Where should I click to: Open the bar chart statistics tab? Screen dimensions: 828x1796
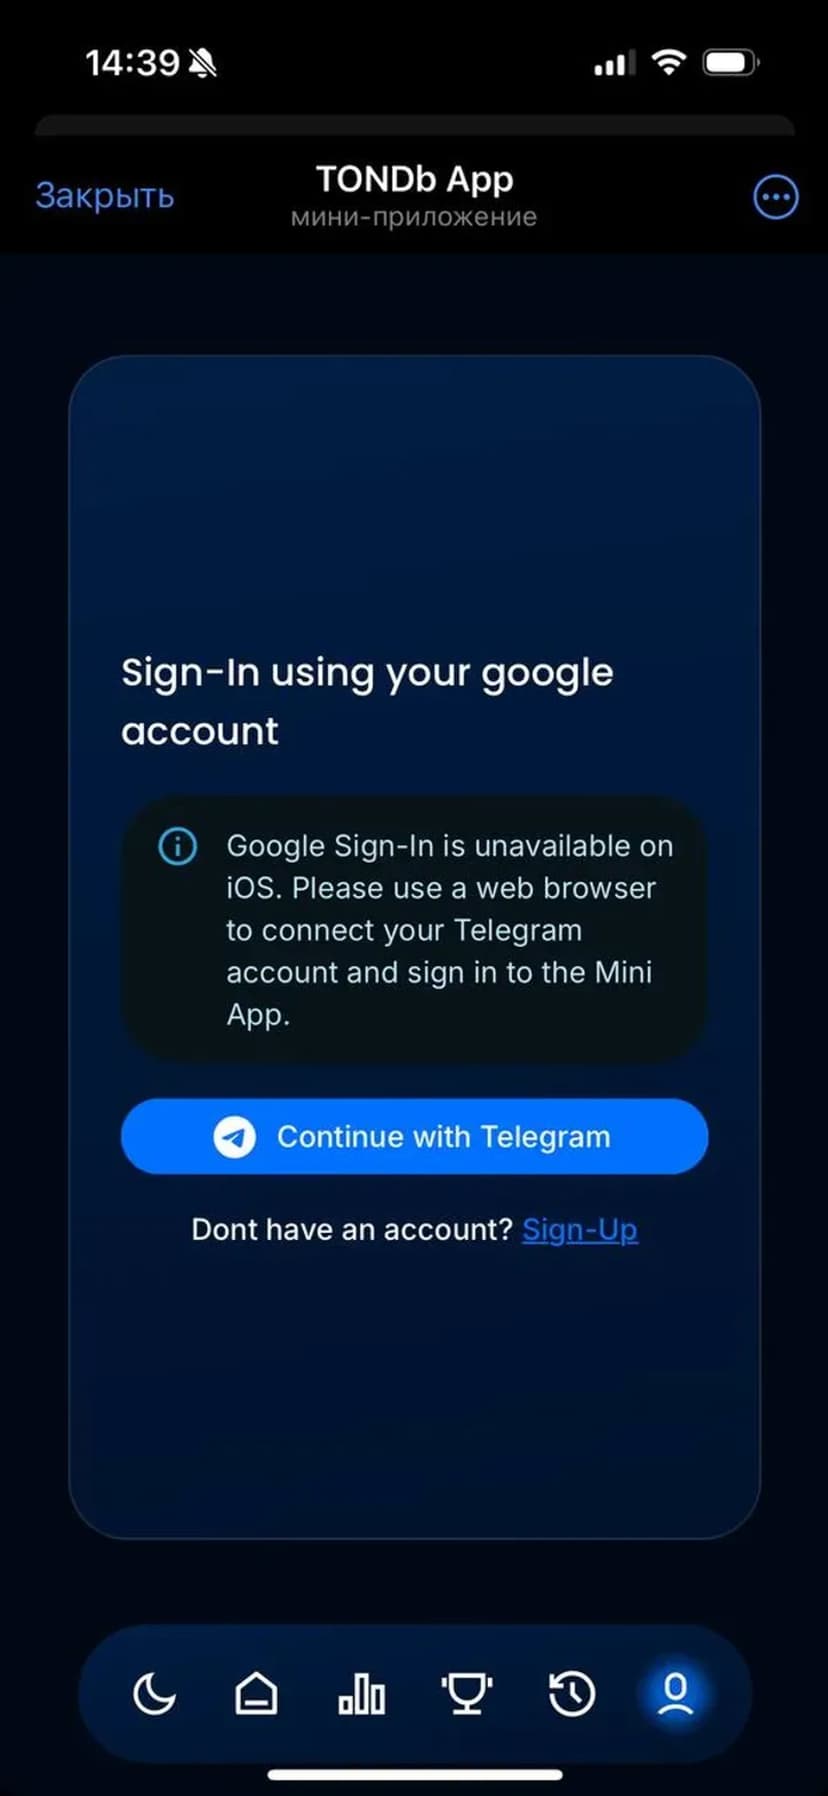click(361, 1694)
